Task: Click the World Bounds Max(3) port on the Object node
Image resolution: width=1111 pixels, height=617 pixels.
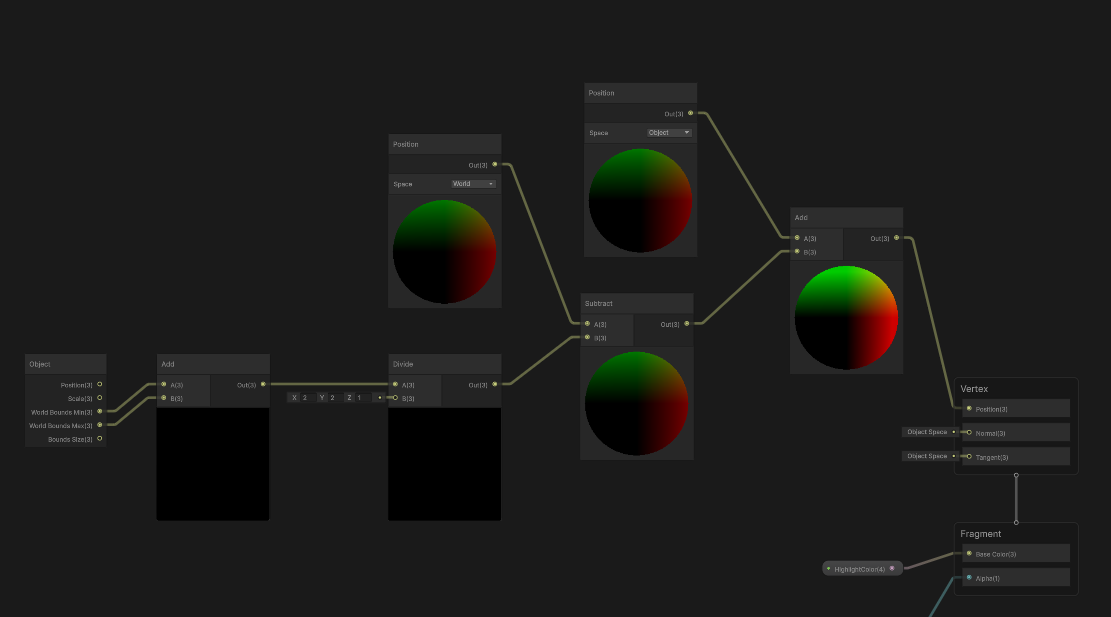Action: click(99, 426)
